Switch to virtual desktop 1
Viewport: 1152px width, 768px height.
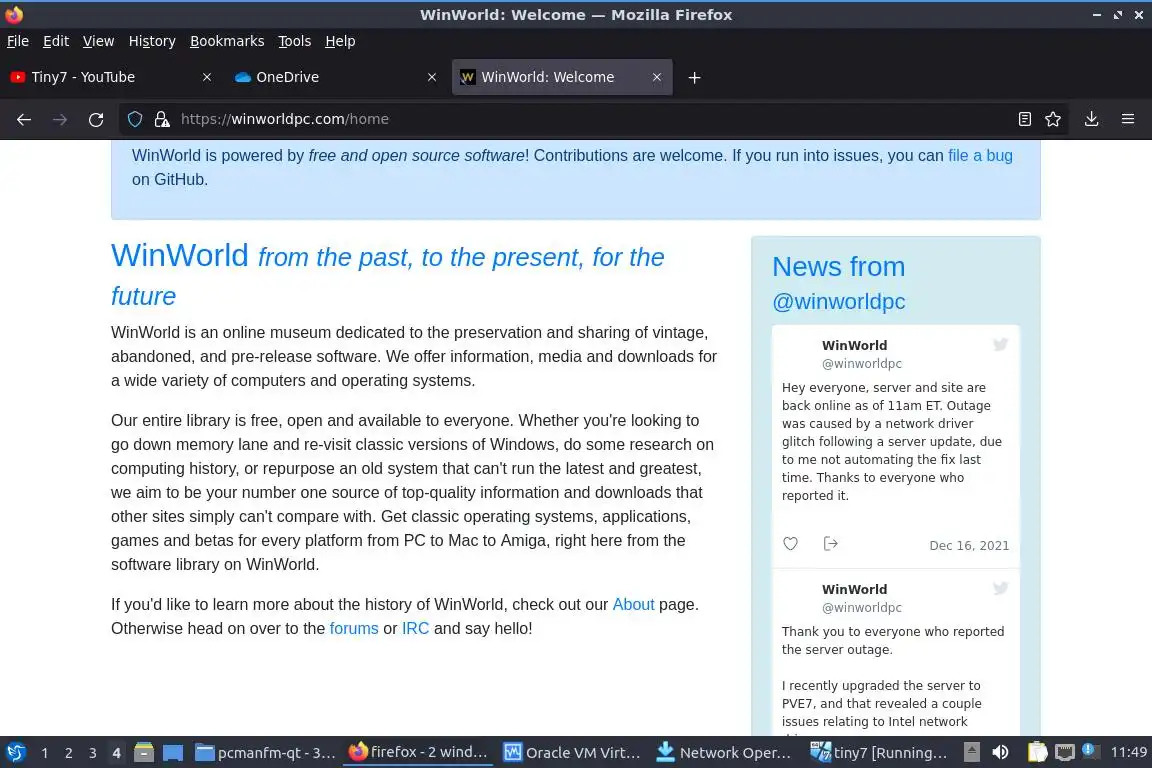pos(45,753)
